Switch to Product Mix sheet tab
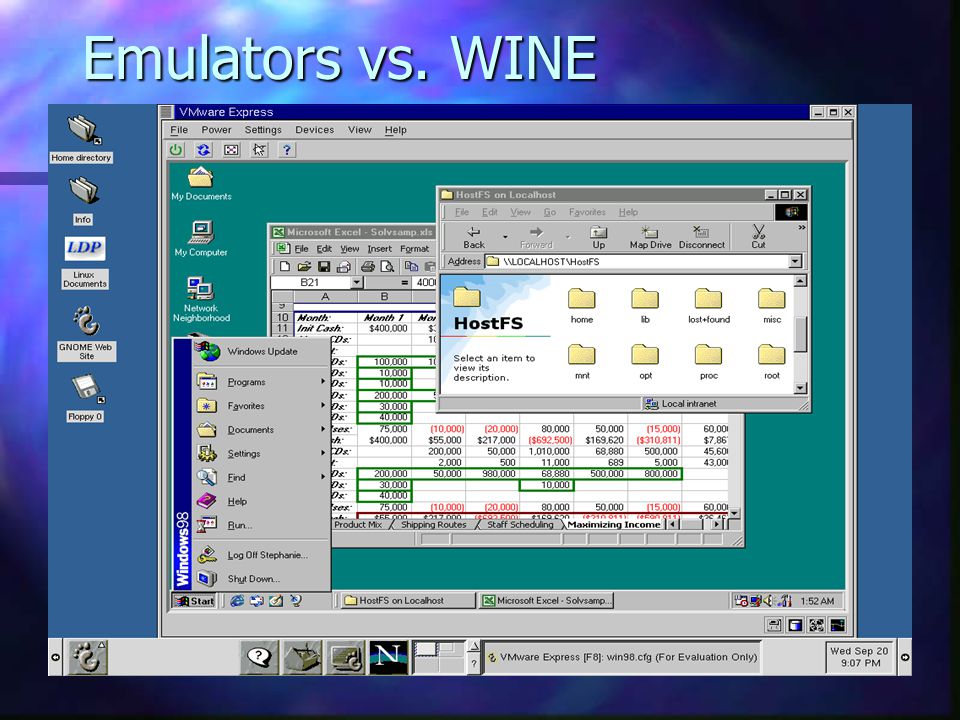Screen dimensions: 960x720 (x=358, y=525)
